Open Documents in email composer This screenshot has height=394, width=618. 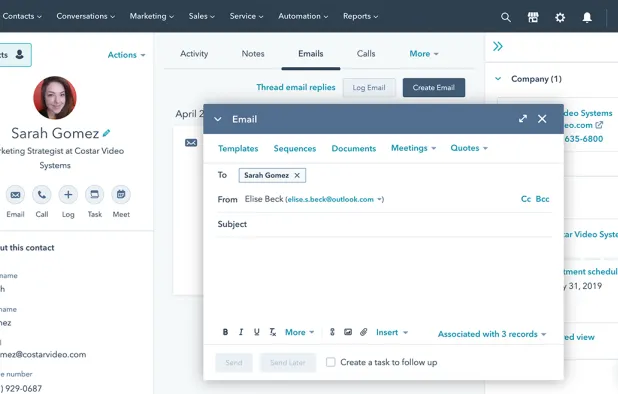click(x=354, y=149)
